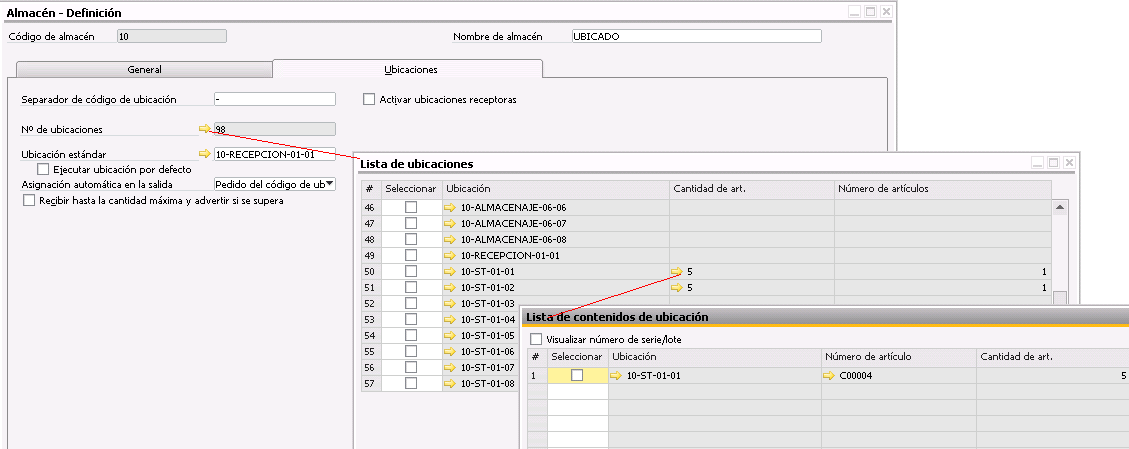This screenshot has width=1129, height=449.
Task: Click Ubicación header in contents list
Action: (715, 357)
